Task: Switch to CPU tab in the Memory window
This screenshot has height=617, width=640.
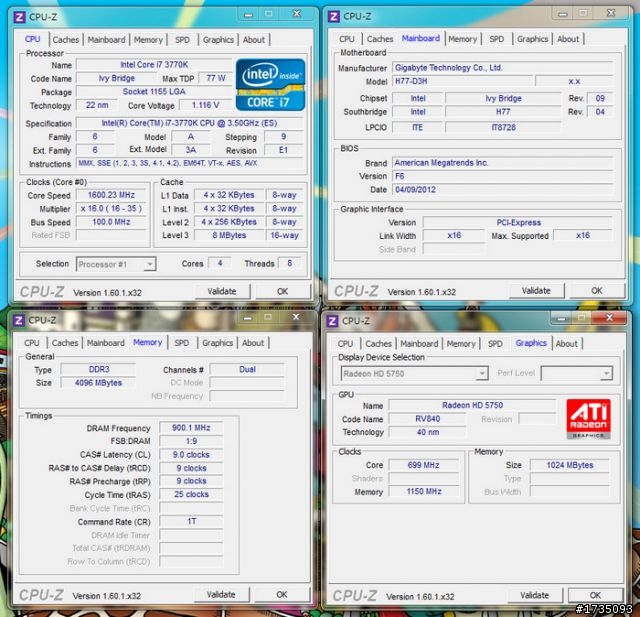Action: click(32, 343)
